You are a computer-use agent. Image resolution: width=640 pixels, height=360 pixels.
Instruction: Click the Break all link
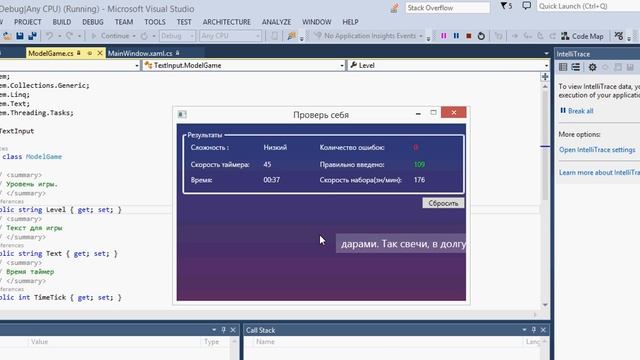tap(577, 111)
